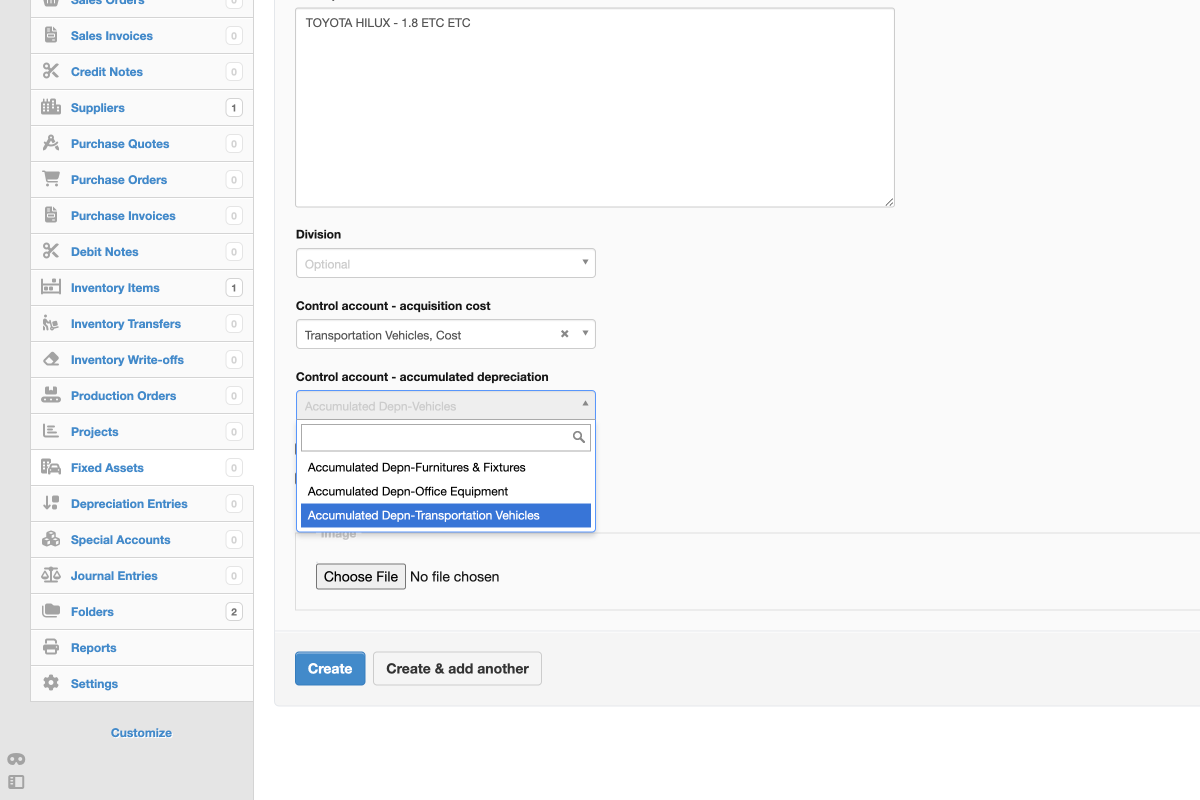Click the dropdown search magnifier icon
Image resolution: width=1200 pixels, height=800 pixels.
click(578, 437)
